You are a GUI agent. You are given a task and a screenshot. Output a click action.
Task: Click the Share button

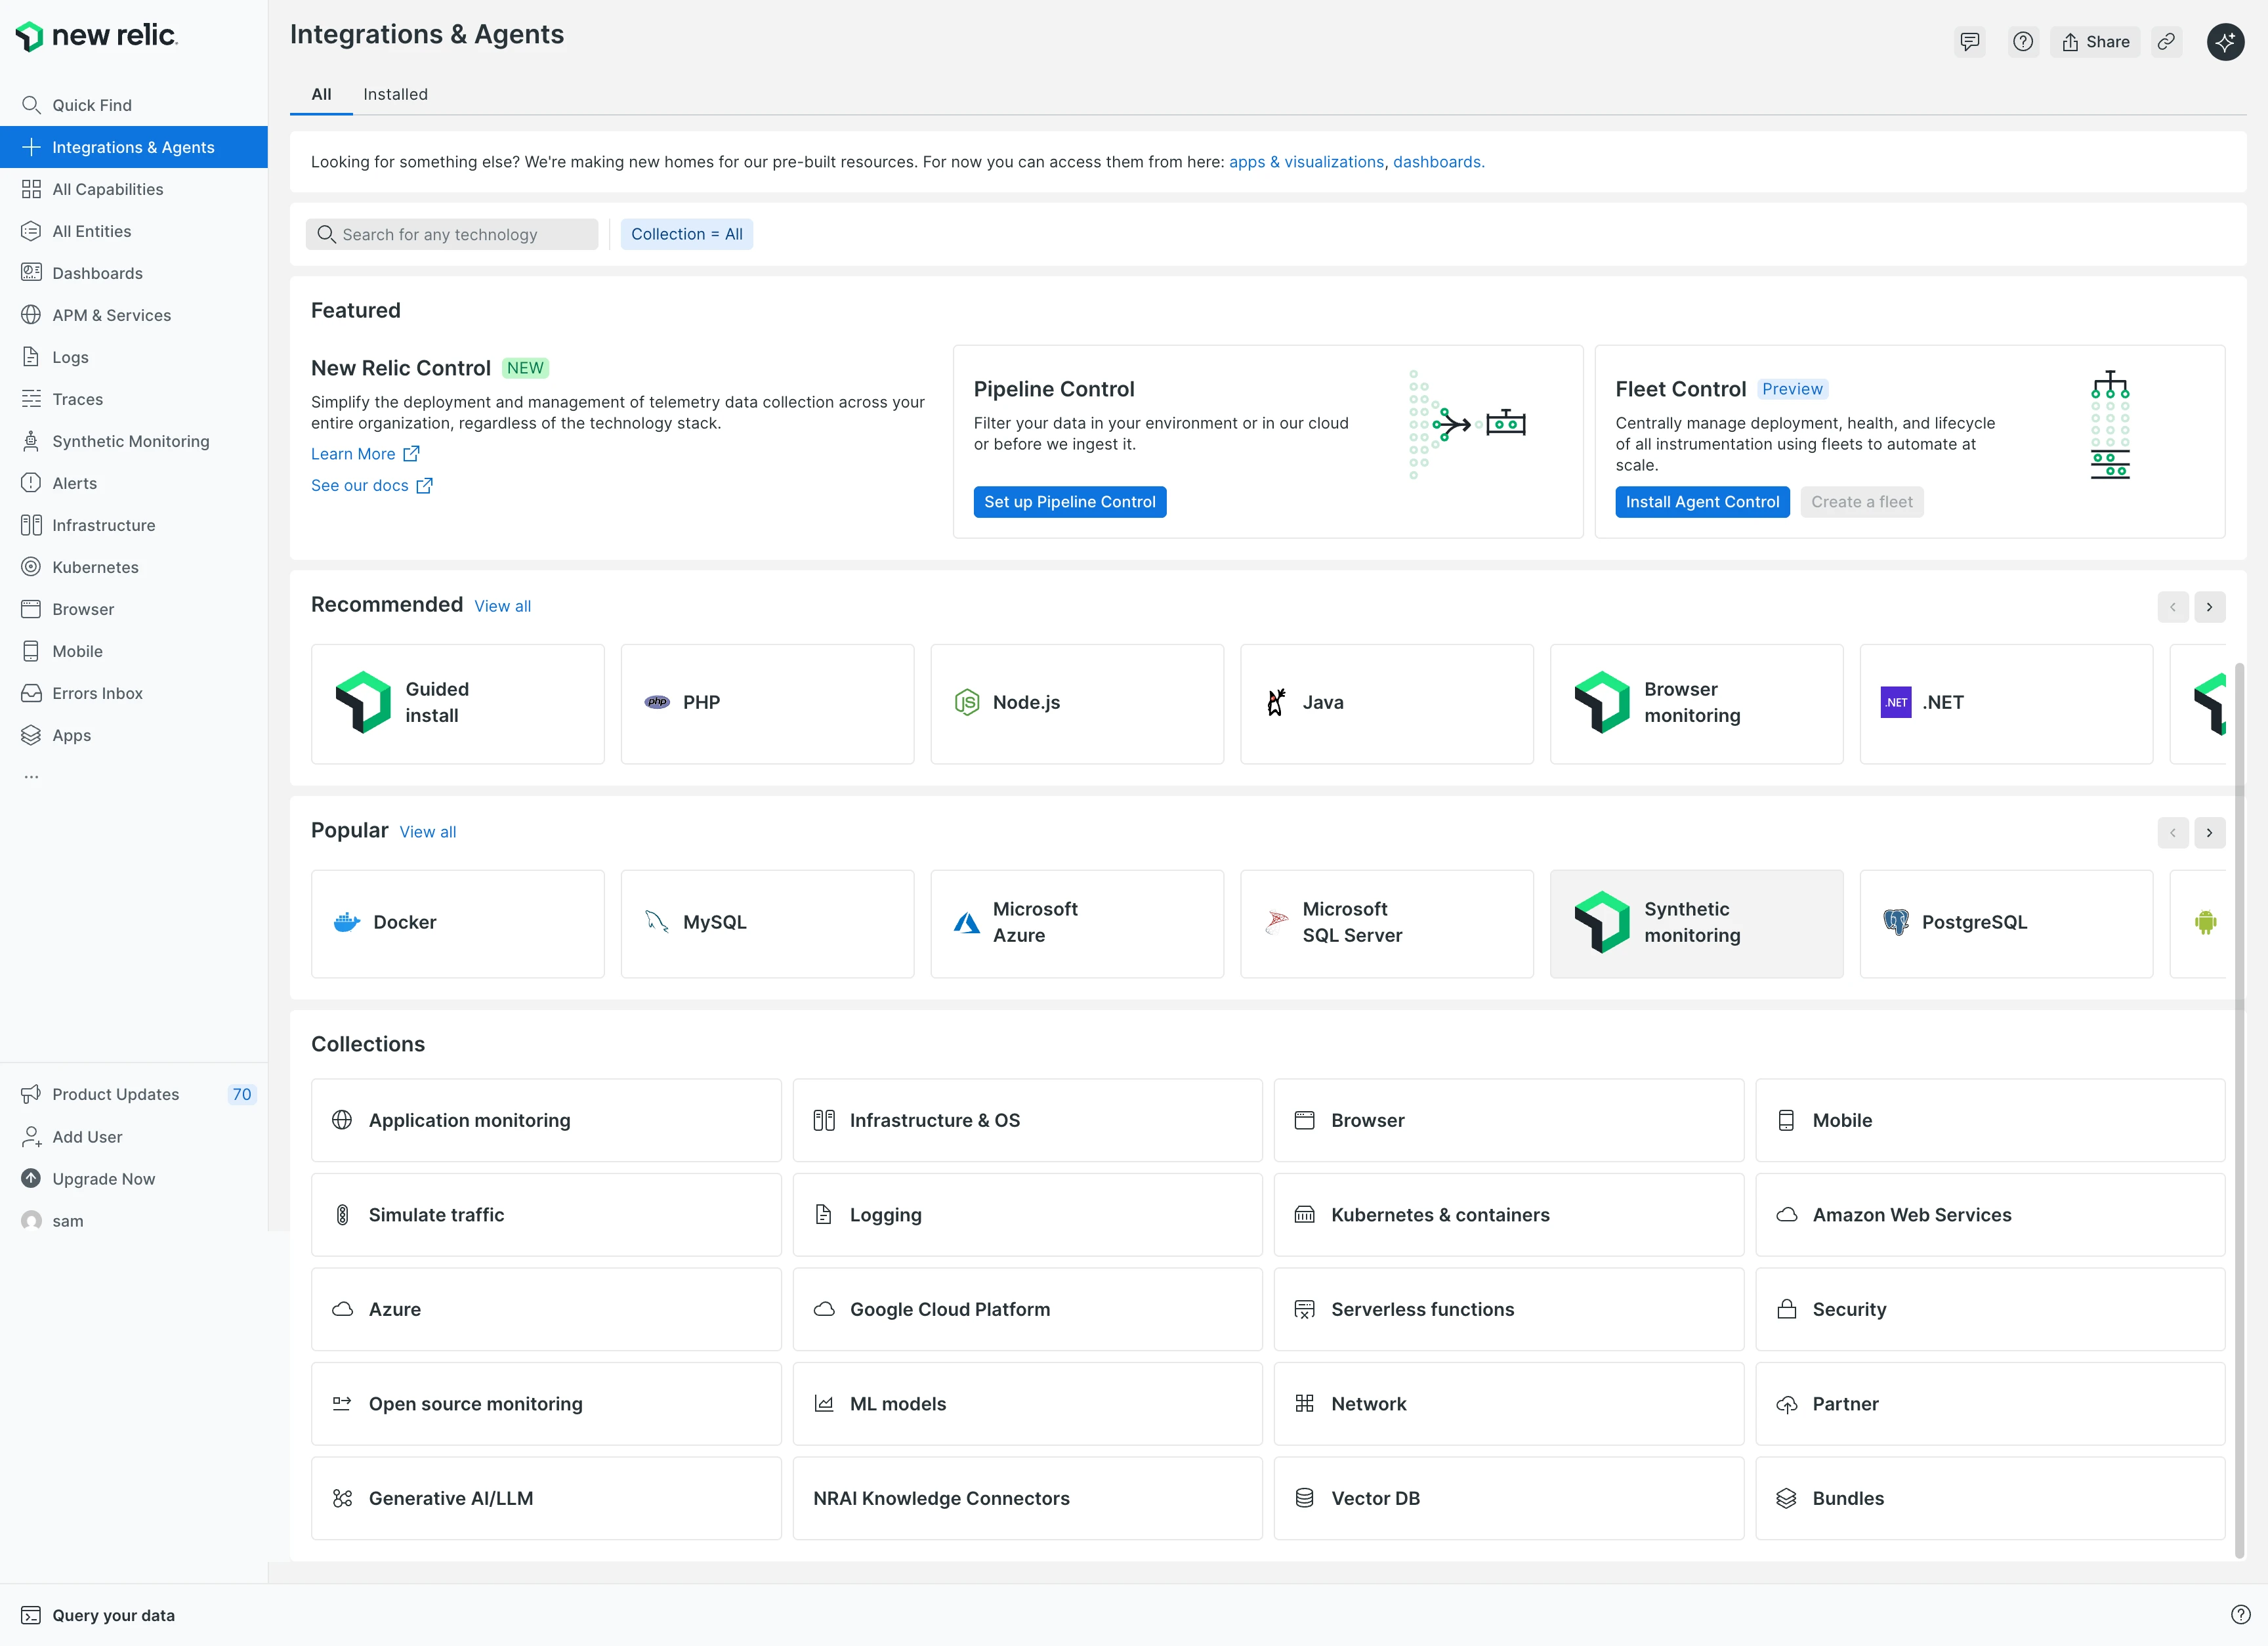(2095, 42)
